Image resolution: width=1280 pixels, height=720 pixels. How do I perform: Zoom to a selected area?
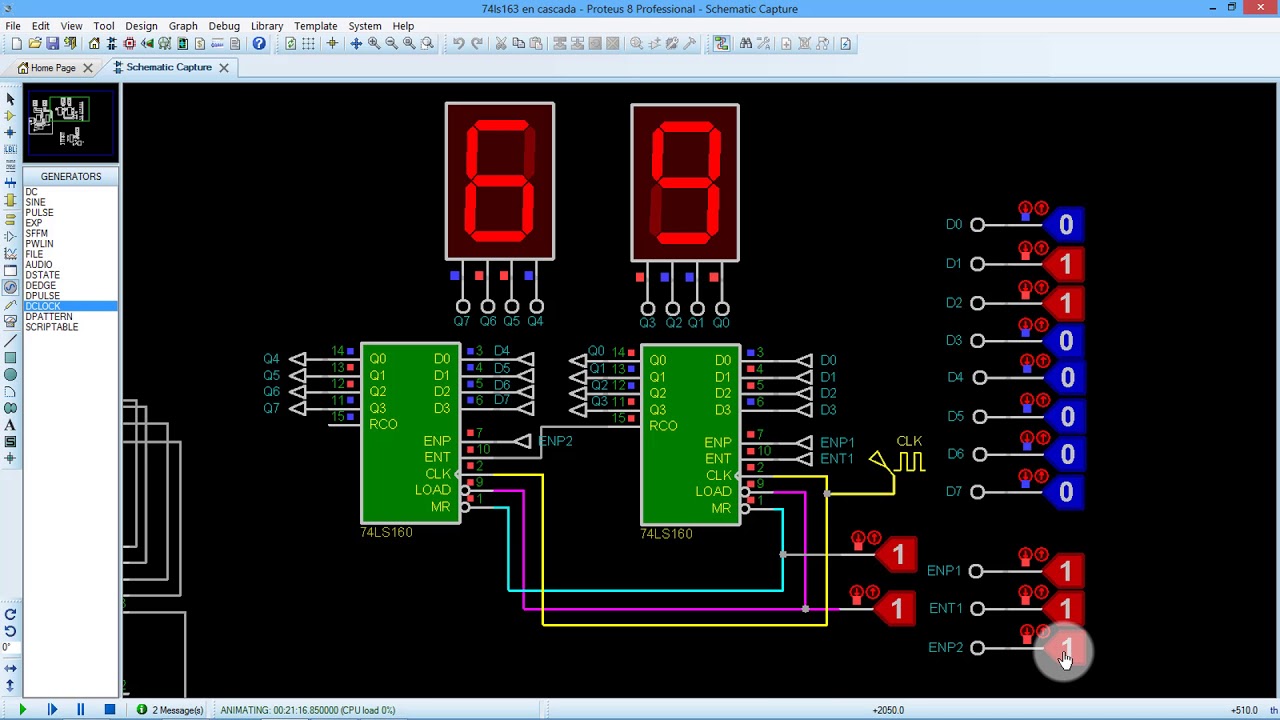coord(427,44)
